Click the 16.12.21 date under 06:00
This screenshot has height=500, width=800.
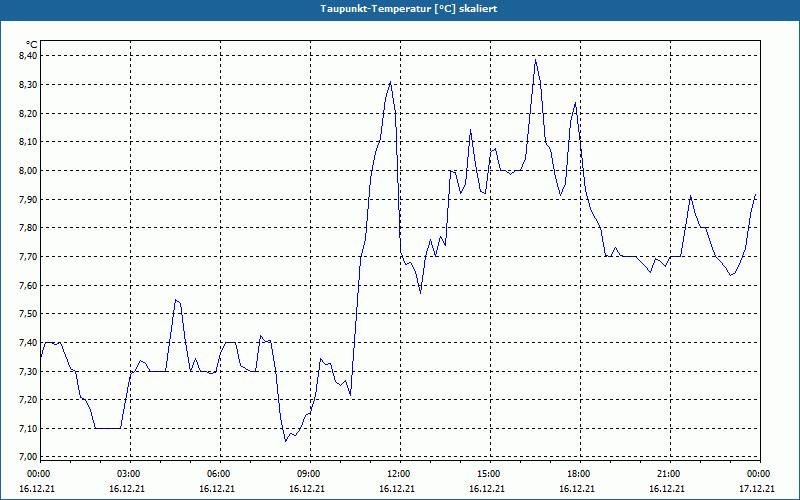[216, 489]
